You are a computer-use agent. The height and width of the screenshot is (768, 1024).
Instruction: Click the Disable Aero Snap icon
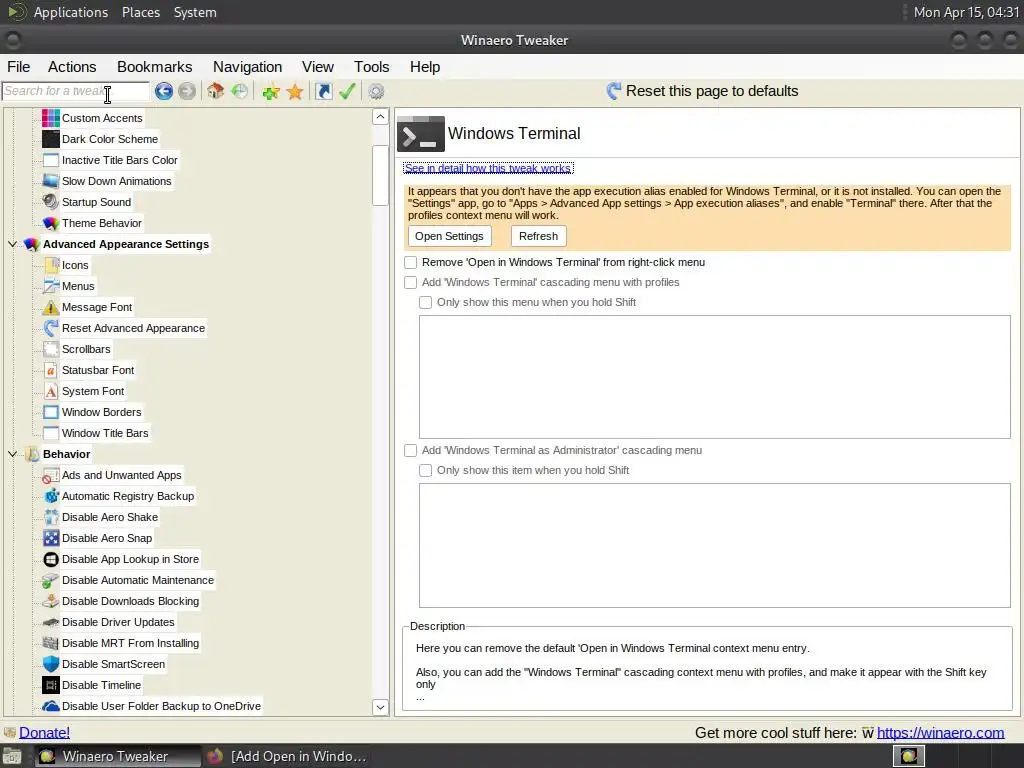pyautogui.click(x=51, y=538)
